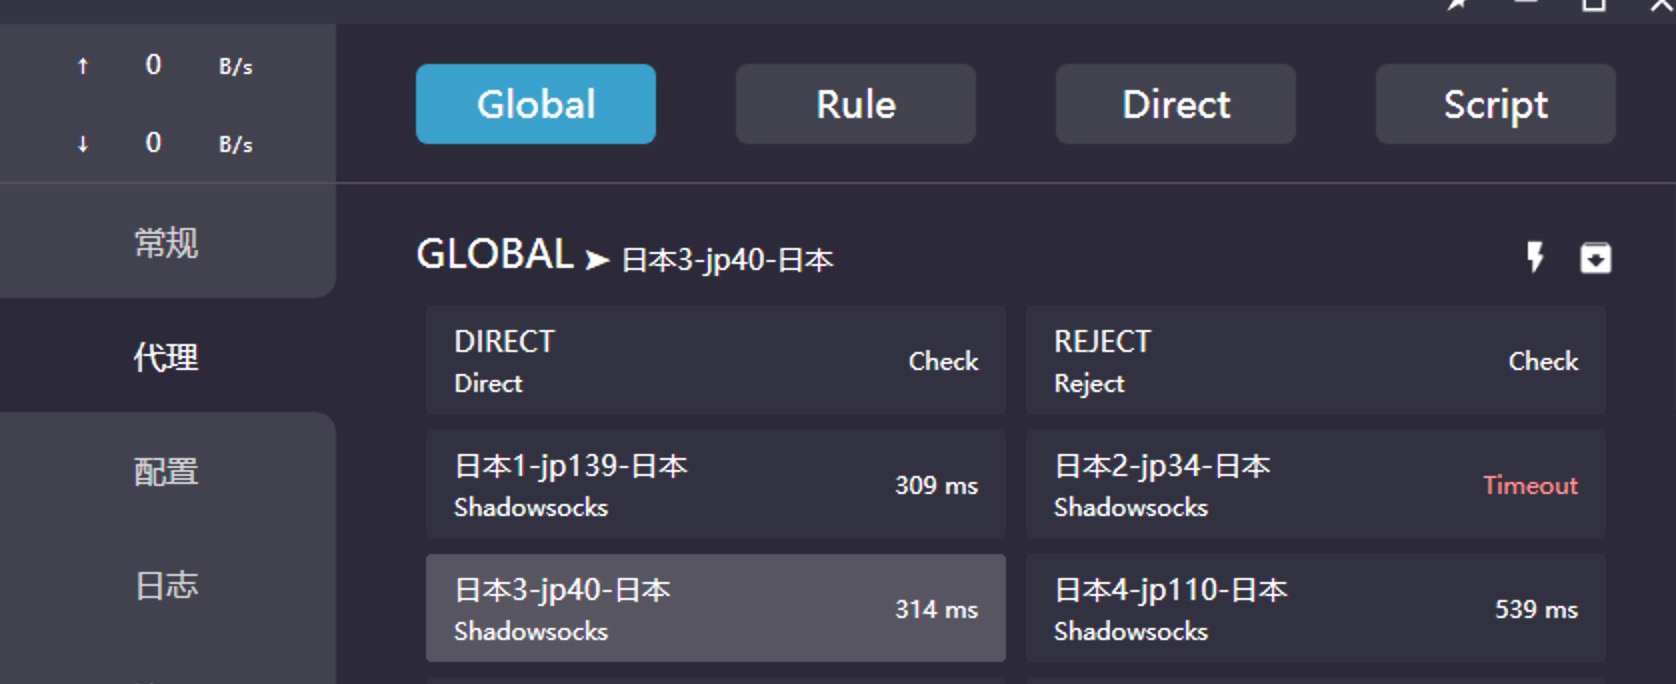The width and height of the screenshot is (1676, 684).
Task: Click the 314 ms latency of 日本3-jp40-日本
Action: 936,609
